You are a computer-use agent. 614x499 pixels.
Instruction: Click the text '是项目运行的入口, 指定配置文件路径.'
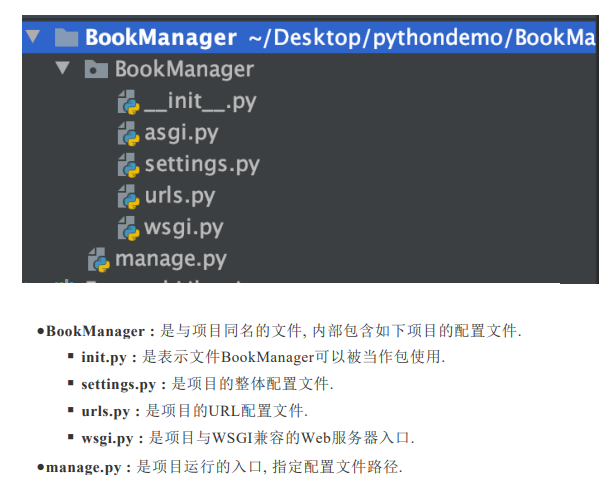(269, 467)
